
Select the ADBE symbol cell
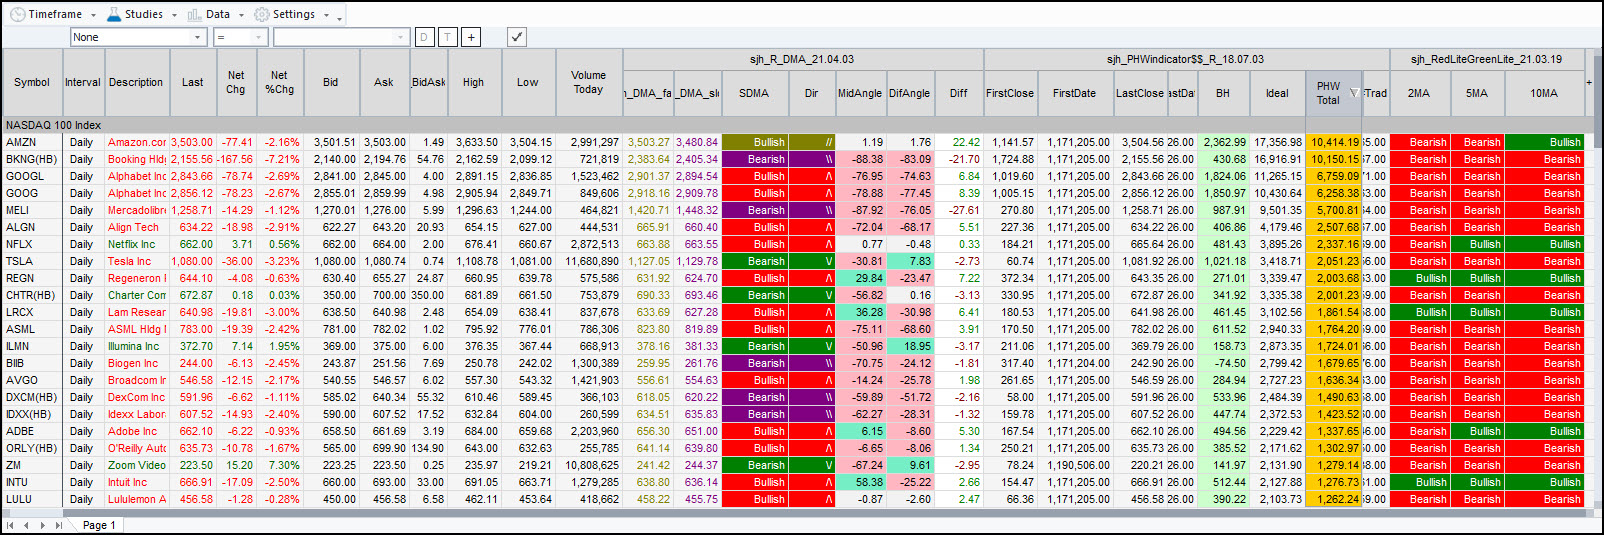(32, 431)
